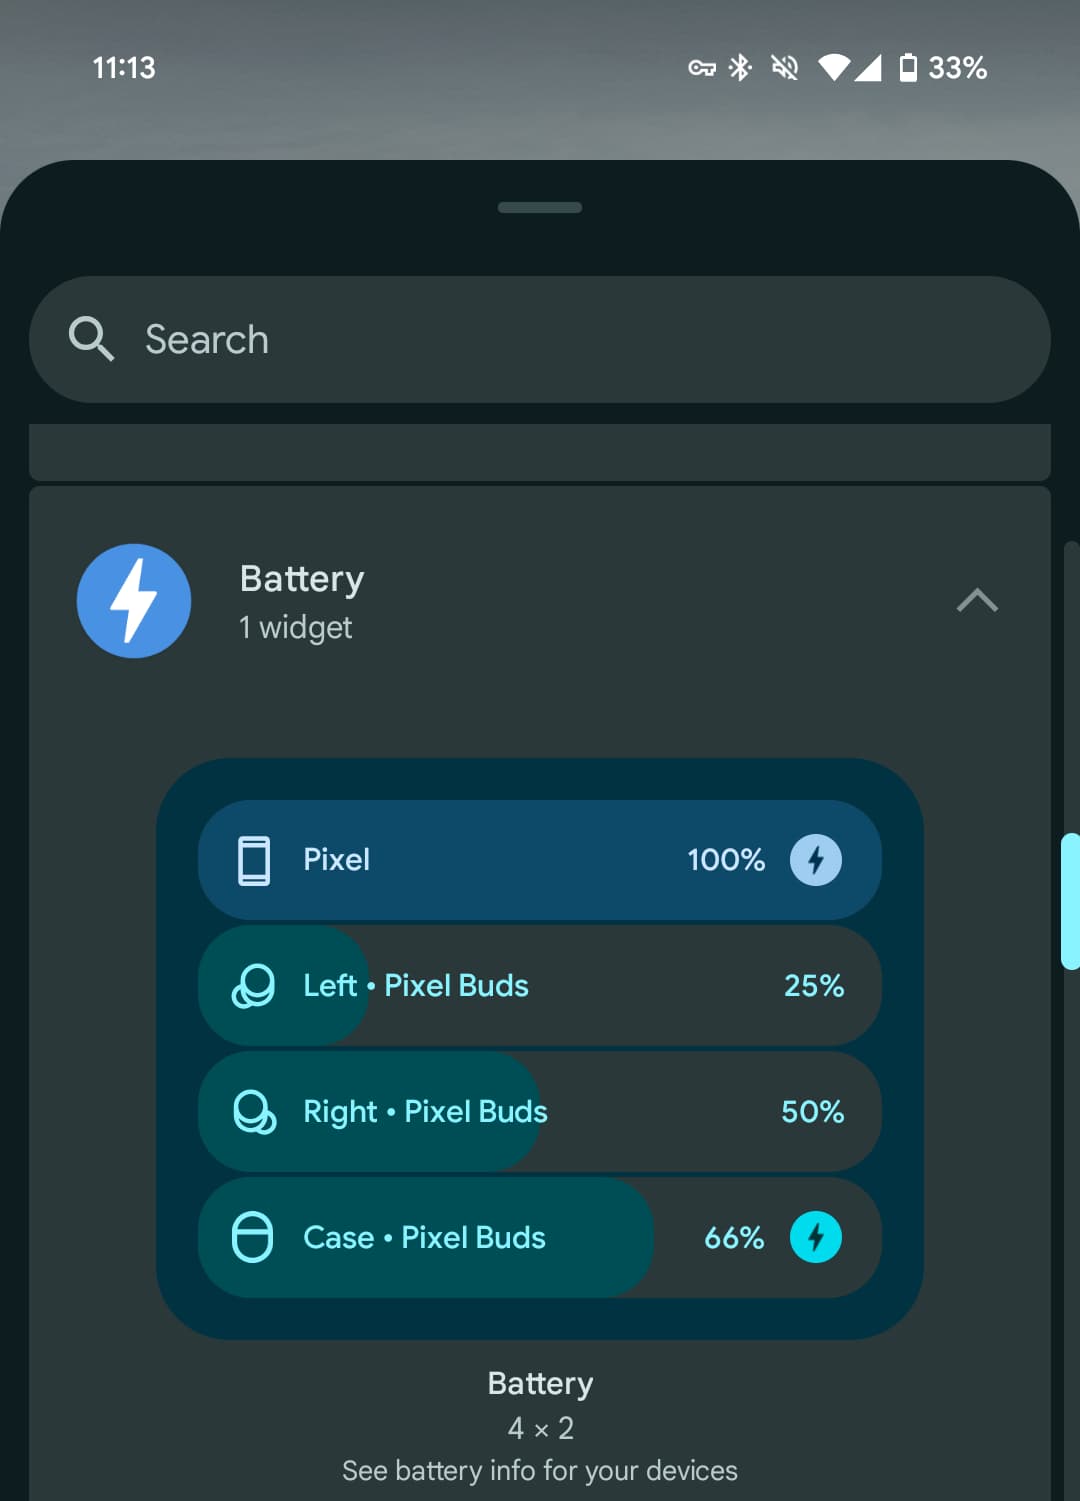Tap the bottom sheet drag handle
Viewport: 1080px width, 1501px height.
coord(540,208)
